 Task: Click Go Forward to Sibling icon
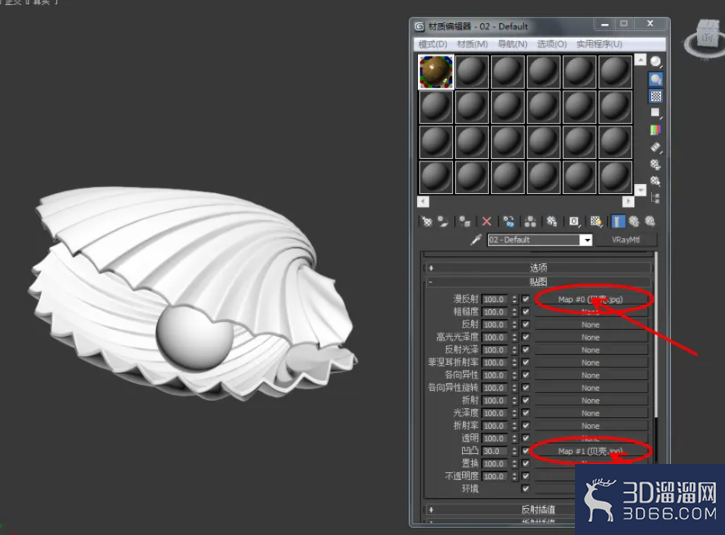(650, 222)
